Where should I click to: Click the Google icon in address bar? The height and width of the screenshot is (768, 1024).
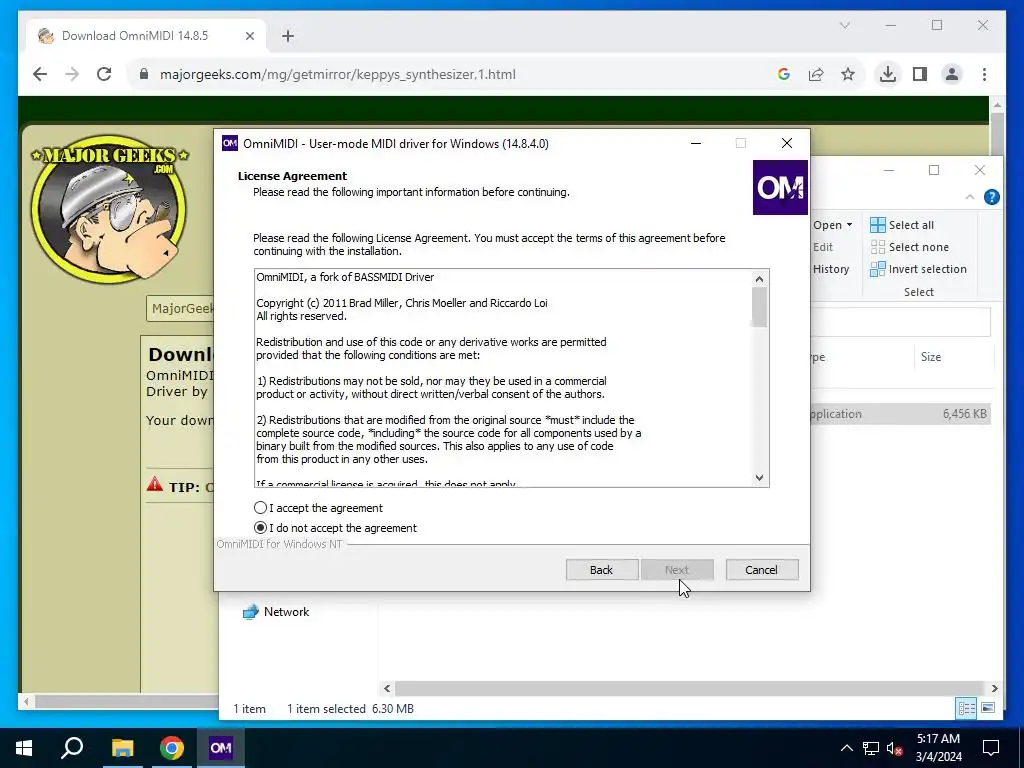tap(784, 74)
